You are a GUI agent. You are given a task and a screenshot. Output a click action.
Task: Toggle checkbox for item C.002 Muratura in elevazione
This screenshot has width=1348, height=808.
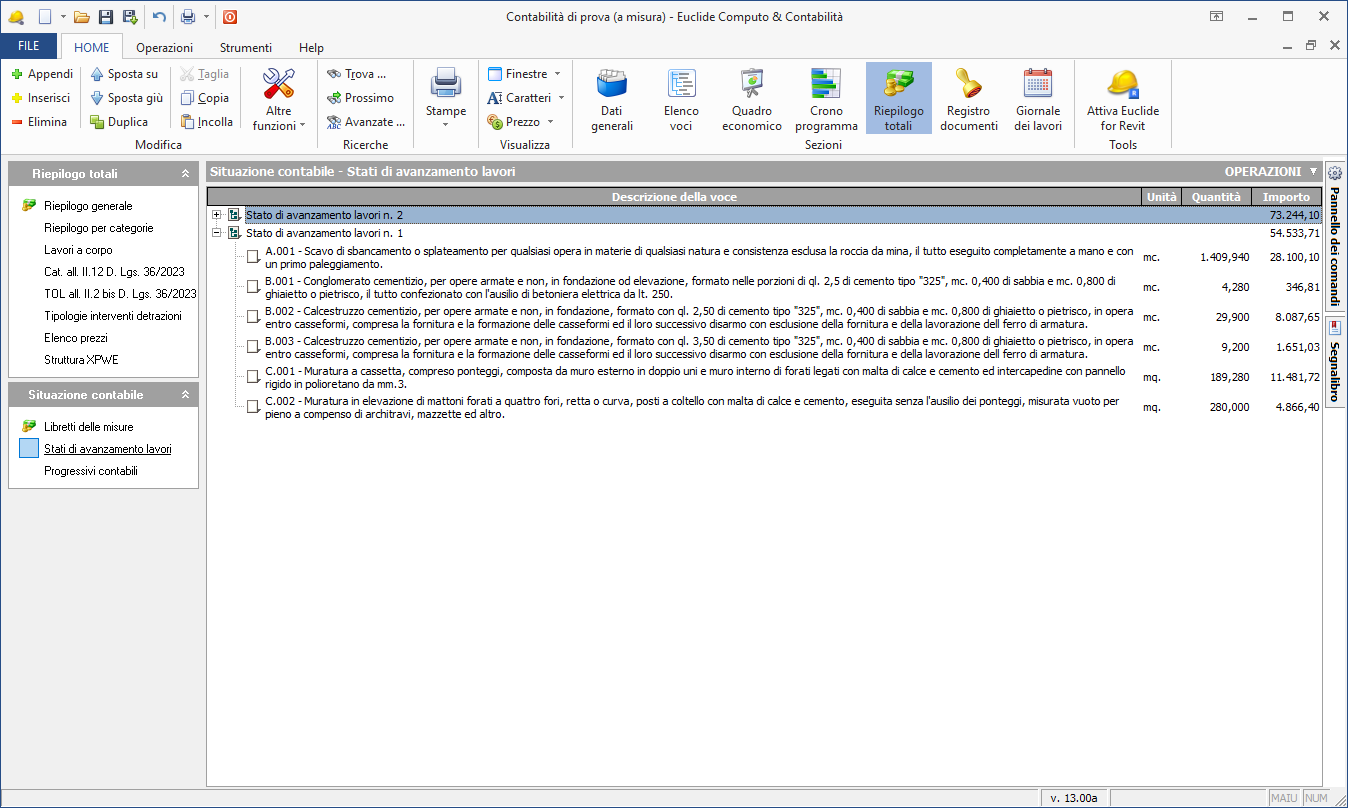click(253, 408)
